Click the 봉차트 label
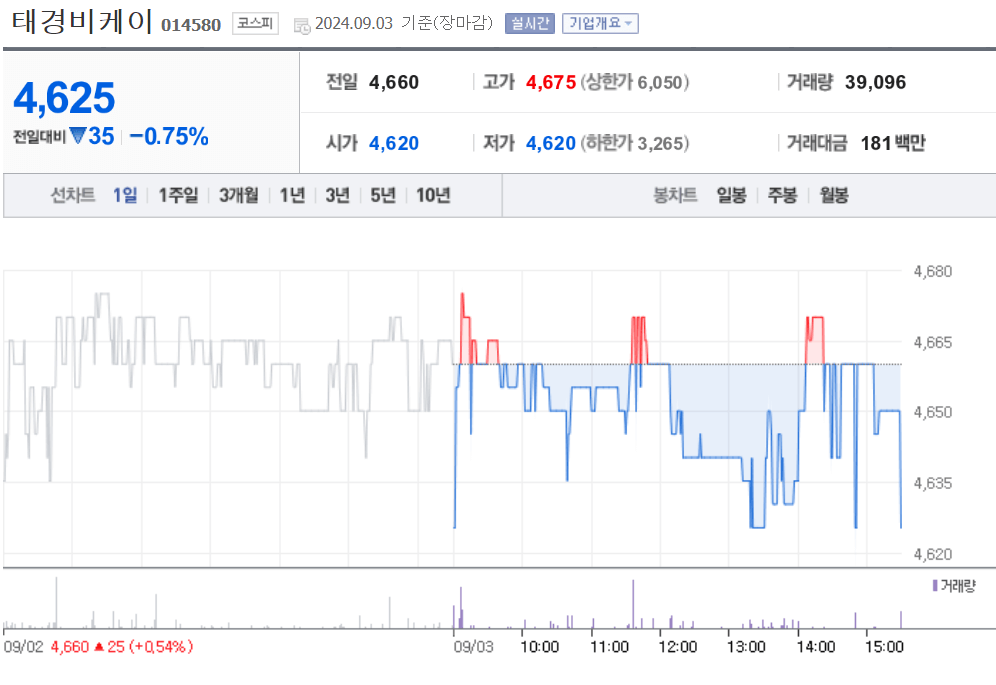Viewport: 996px width, 685px height. tap(675, 195)
